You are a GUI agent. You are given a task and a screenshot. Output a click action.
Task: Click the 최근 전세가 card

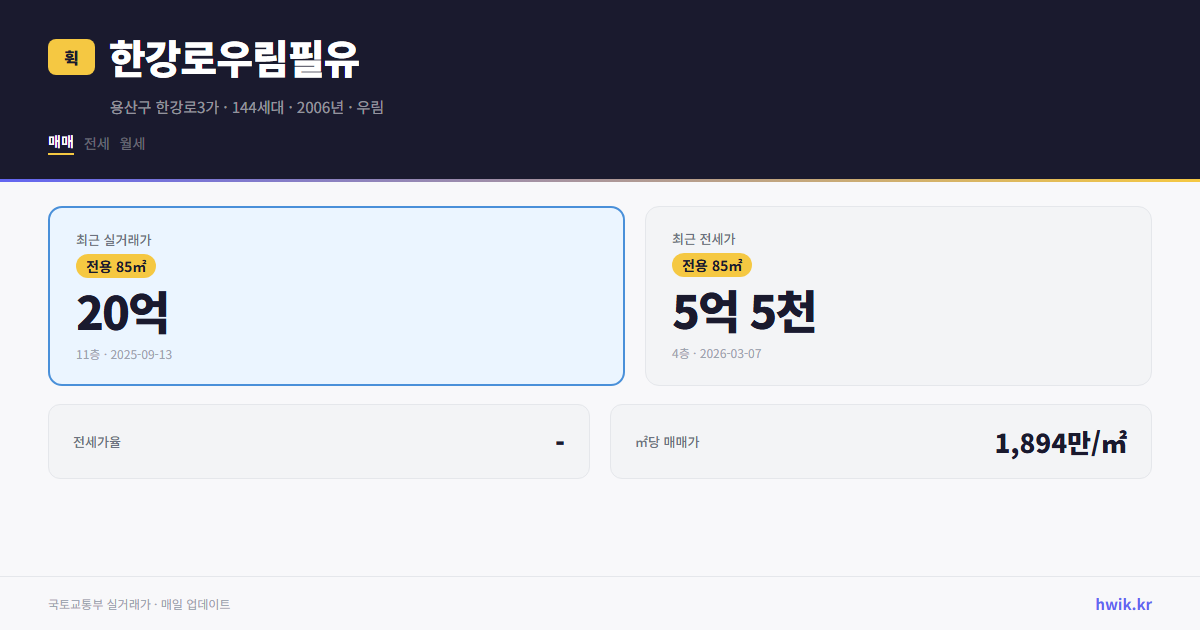coord(898,295)
